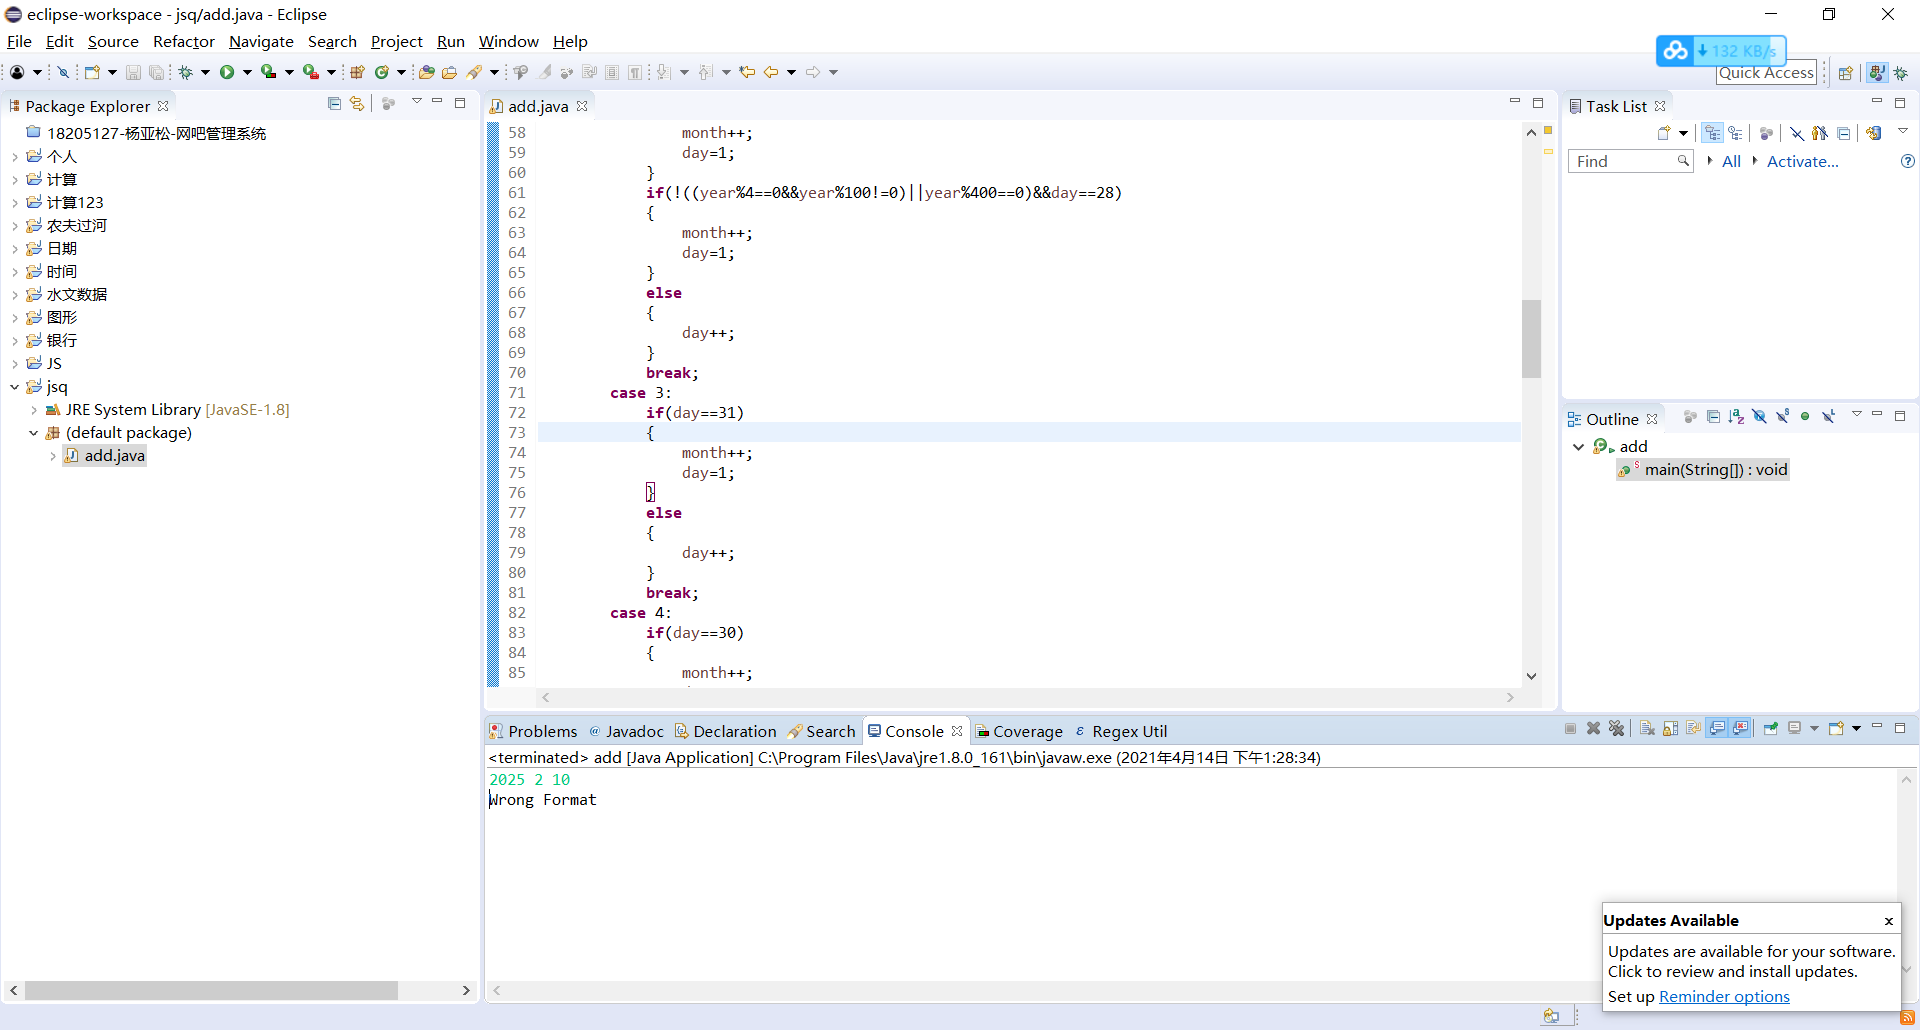Viewport: 1920px width, 1030px height.
Task: Click the Reminder options link
Action: click(1724, 997)
